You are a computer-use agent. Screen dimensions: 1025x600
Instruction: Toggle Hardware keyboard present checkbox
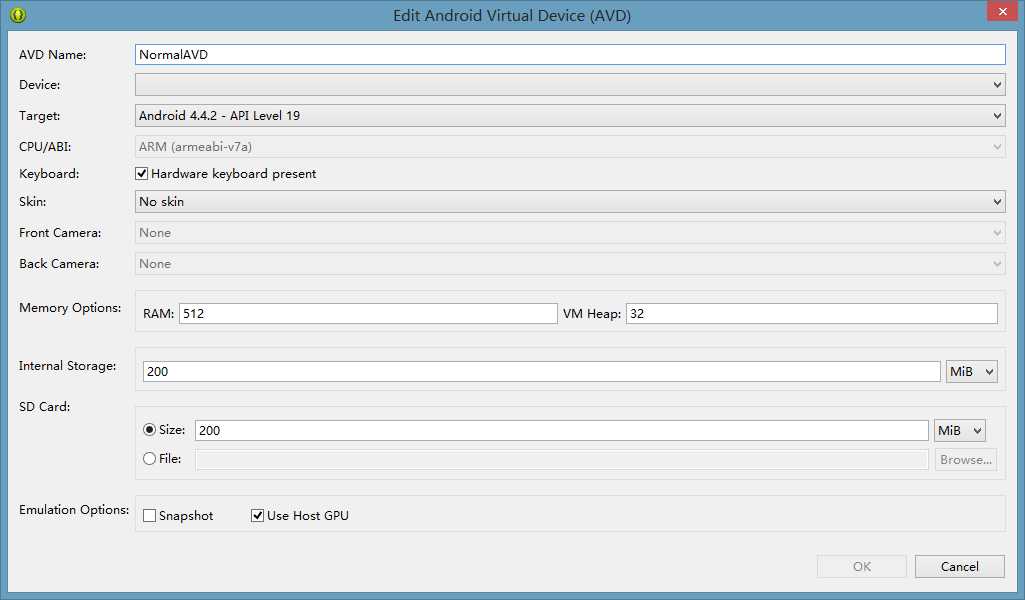coord(141,174)
